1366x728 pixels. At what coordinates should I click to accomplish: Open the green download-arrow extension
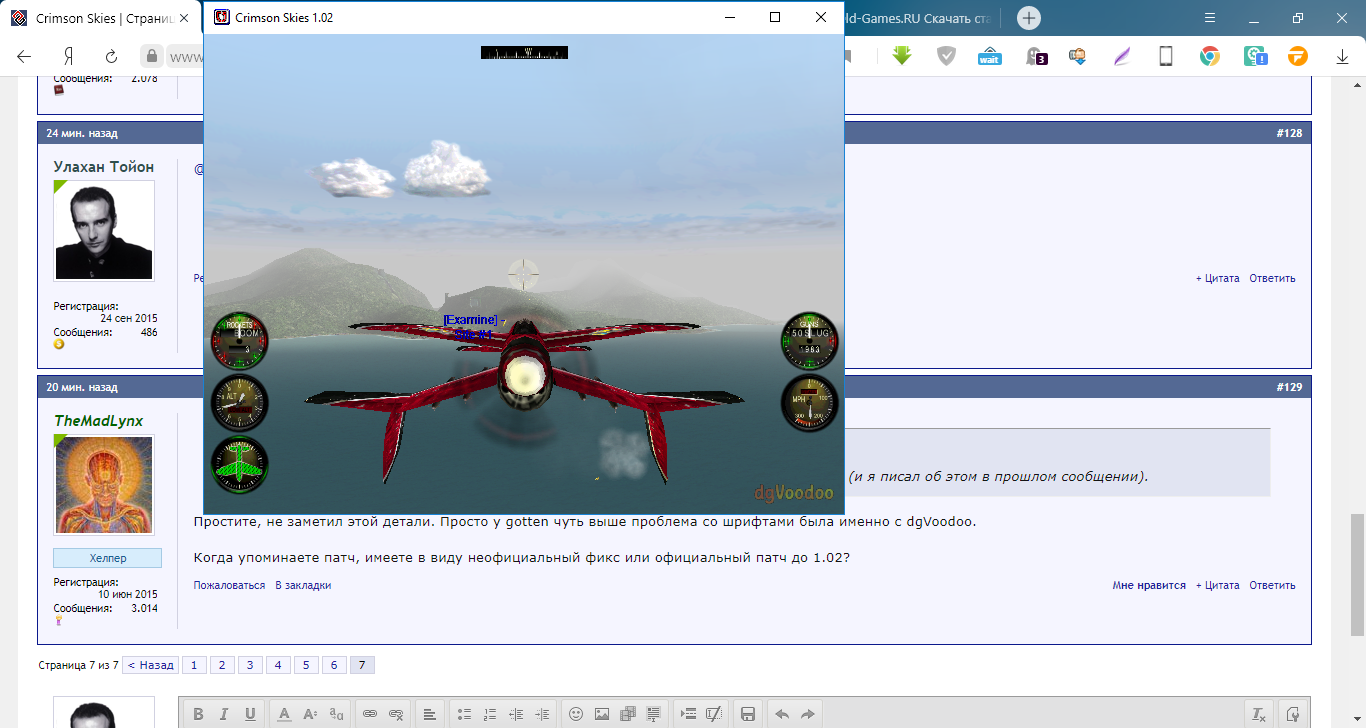coord(902,56)
